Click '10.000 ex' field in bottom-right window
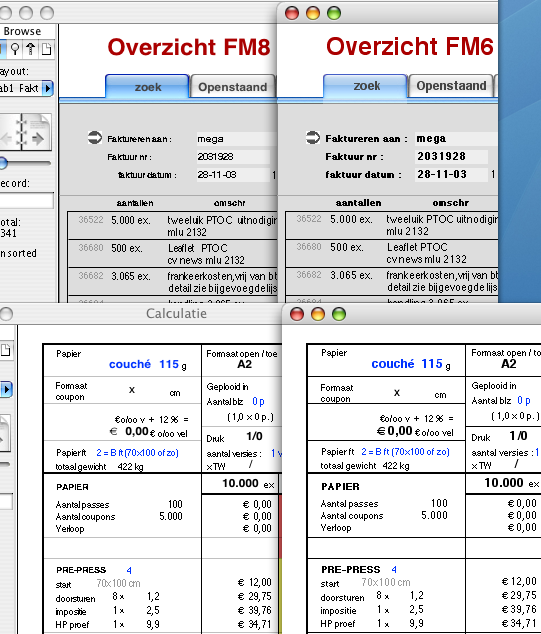Viewport: 541px width, 634px height. click(511, 483)
